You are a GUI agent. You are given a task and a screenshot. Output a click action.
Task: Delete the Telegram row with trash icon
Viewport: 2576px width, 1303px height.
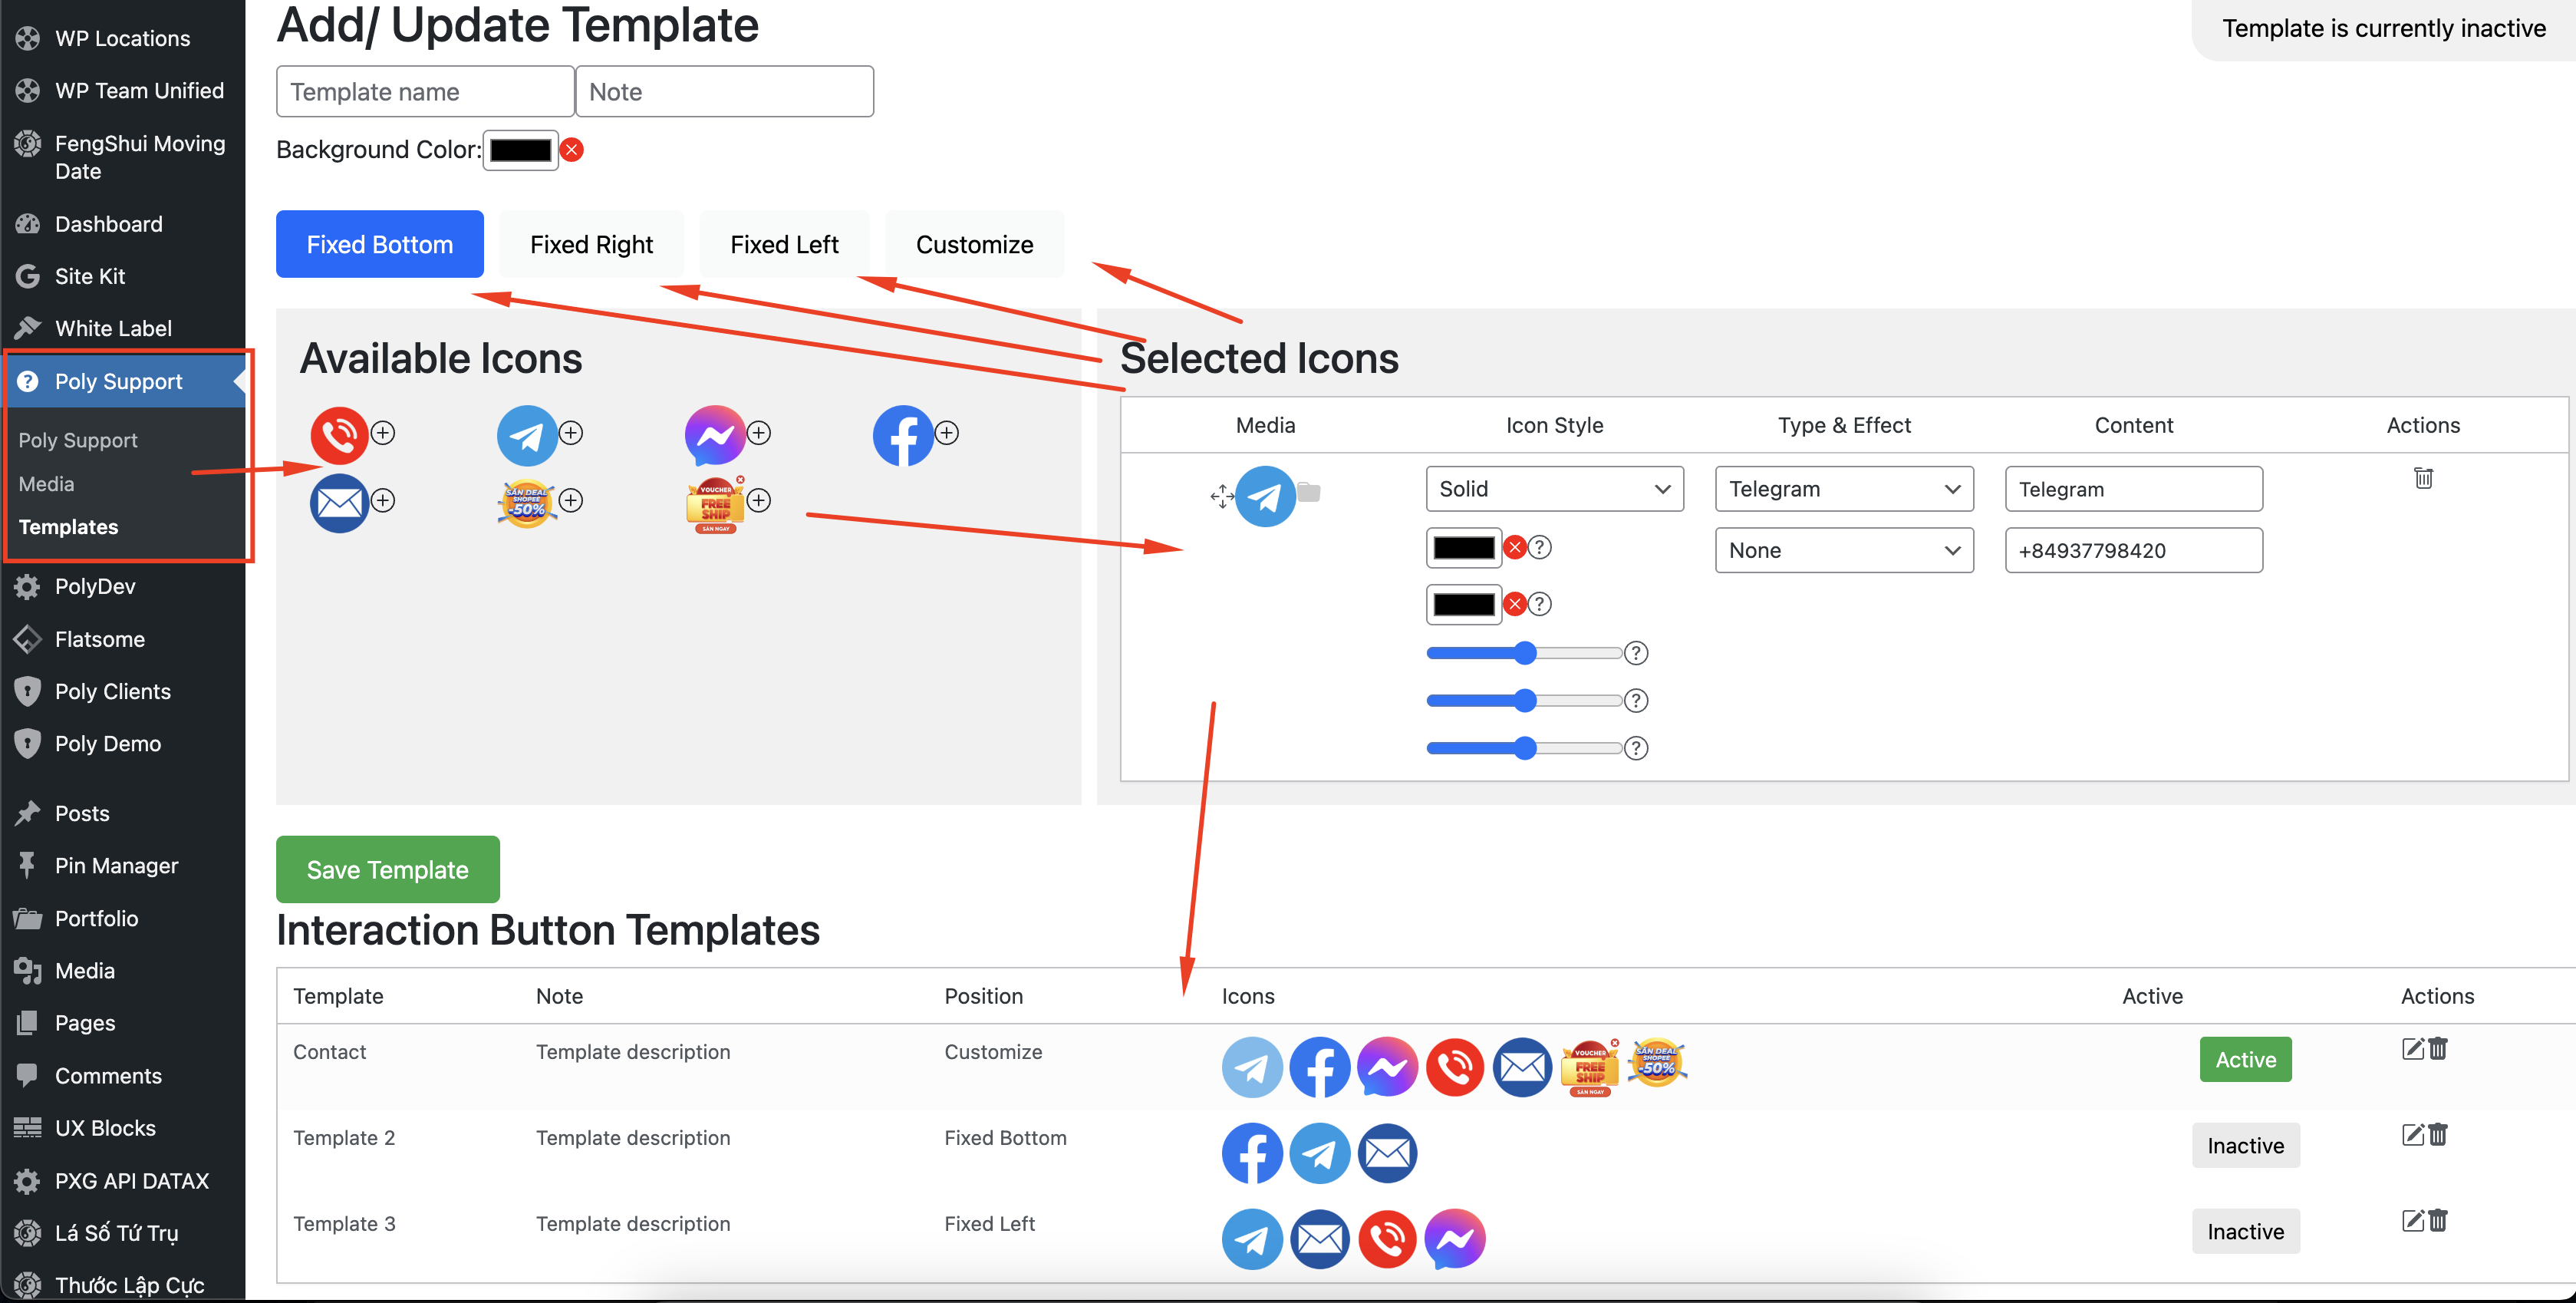point(2423,478)
